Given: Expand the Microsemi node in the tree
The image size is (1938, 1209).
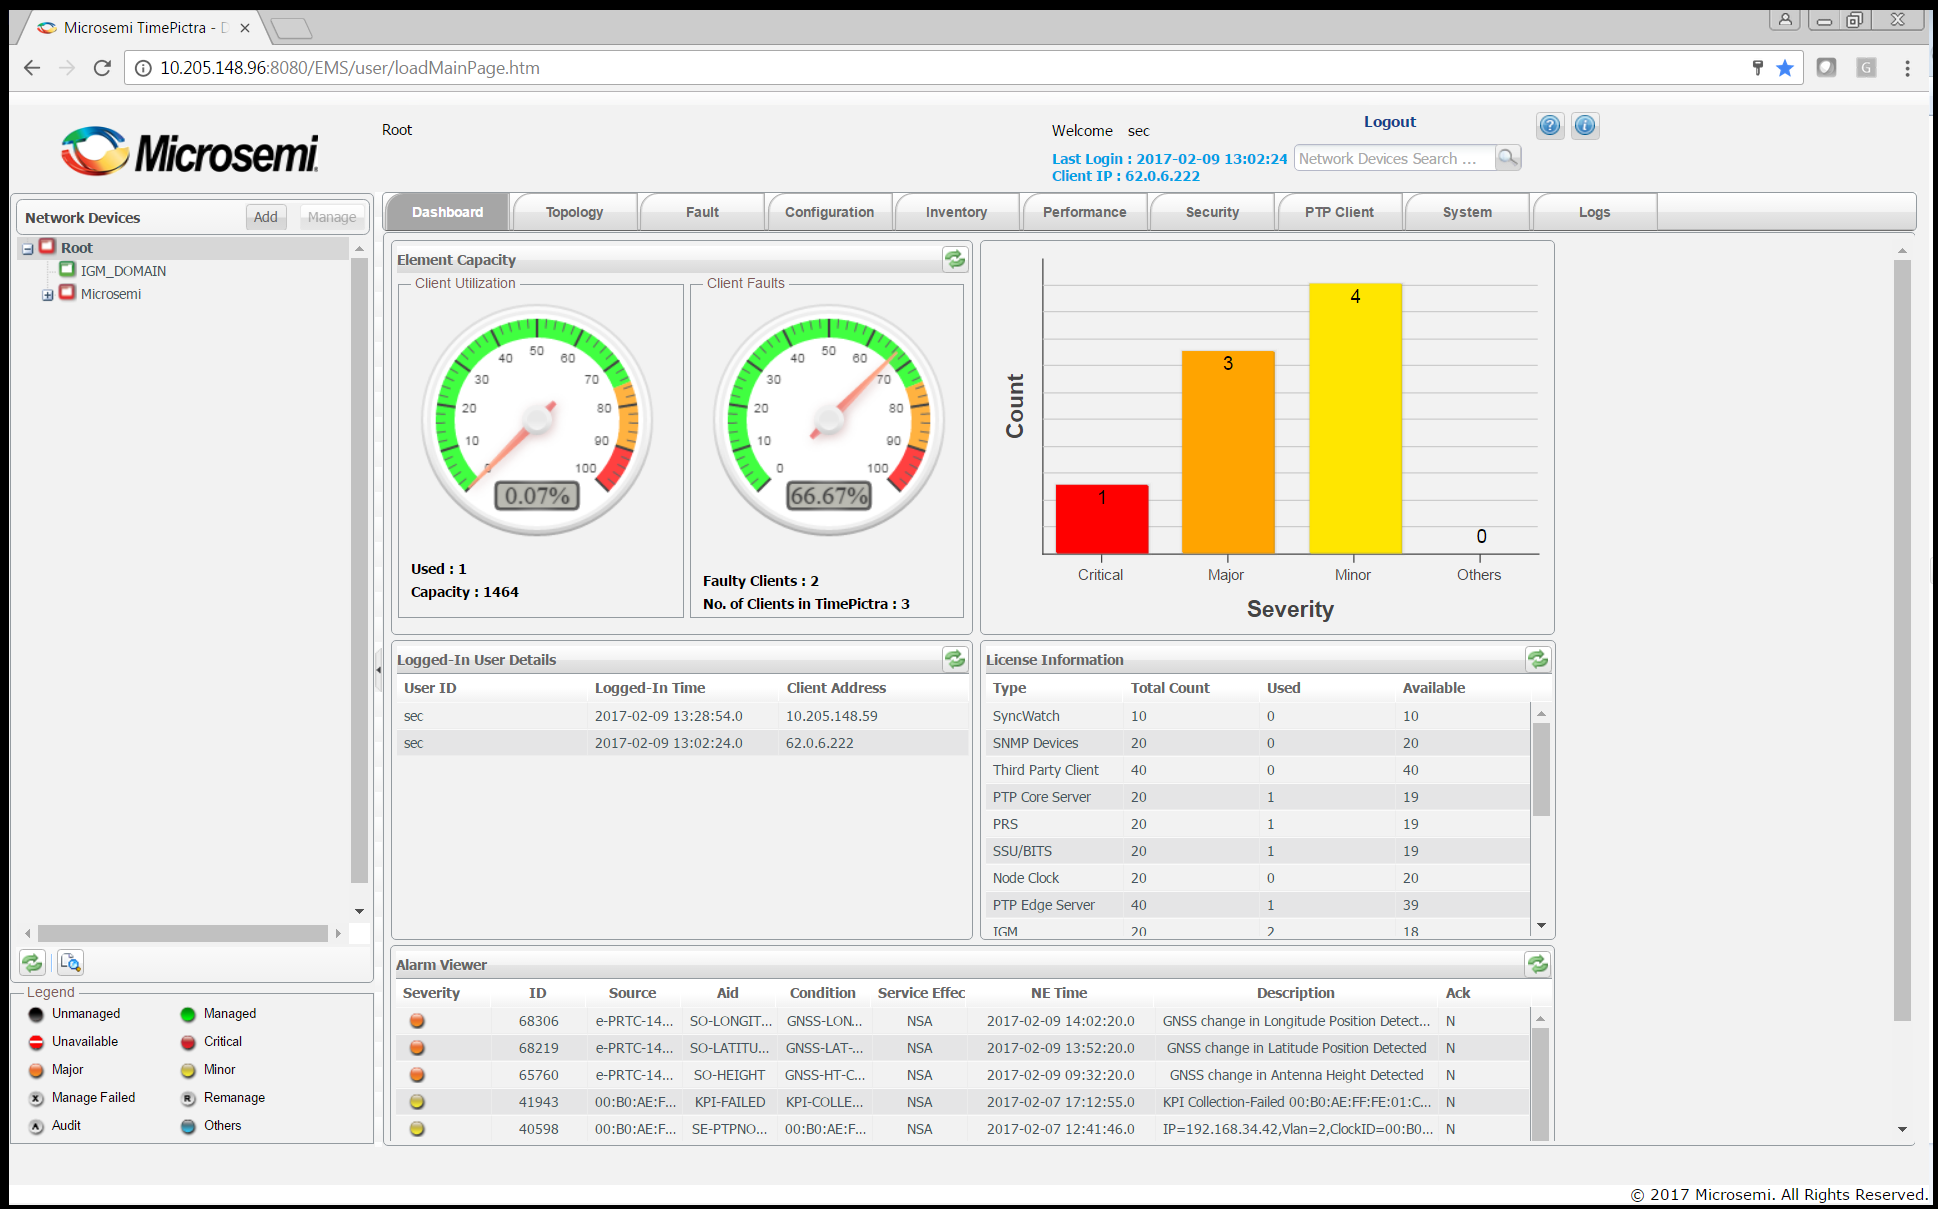Looking at the screenshot, I should pyautogui.click(x=47, y=293).
